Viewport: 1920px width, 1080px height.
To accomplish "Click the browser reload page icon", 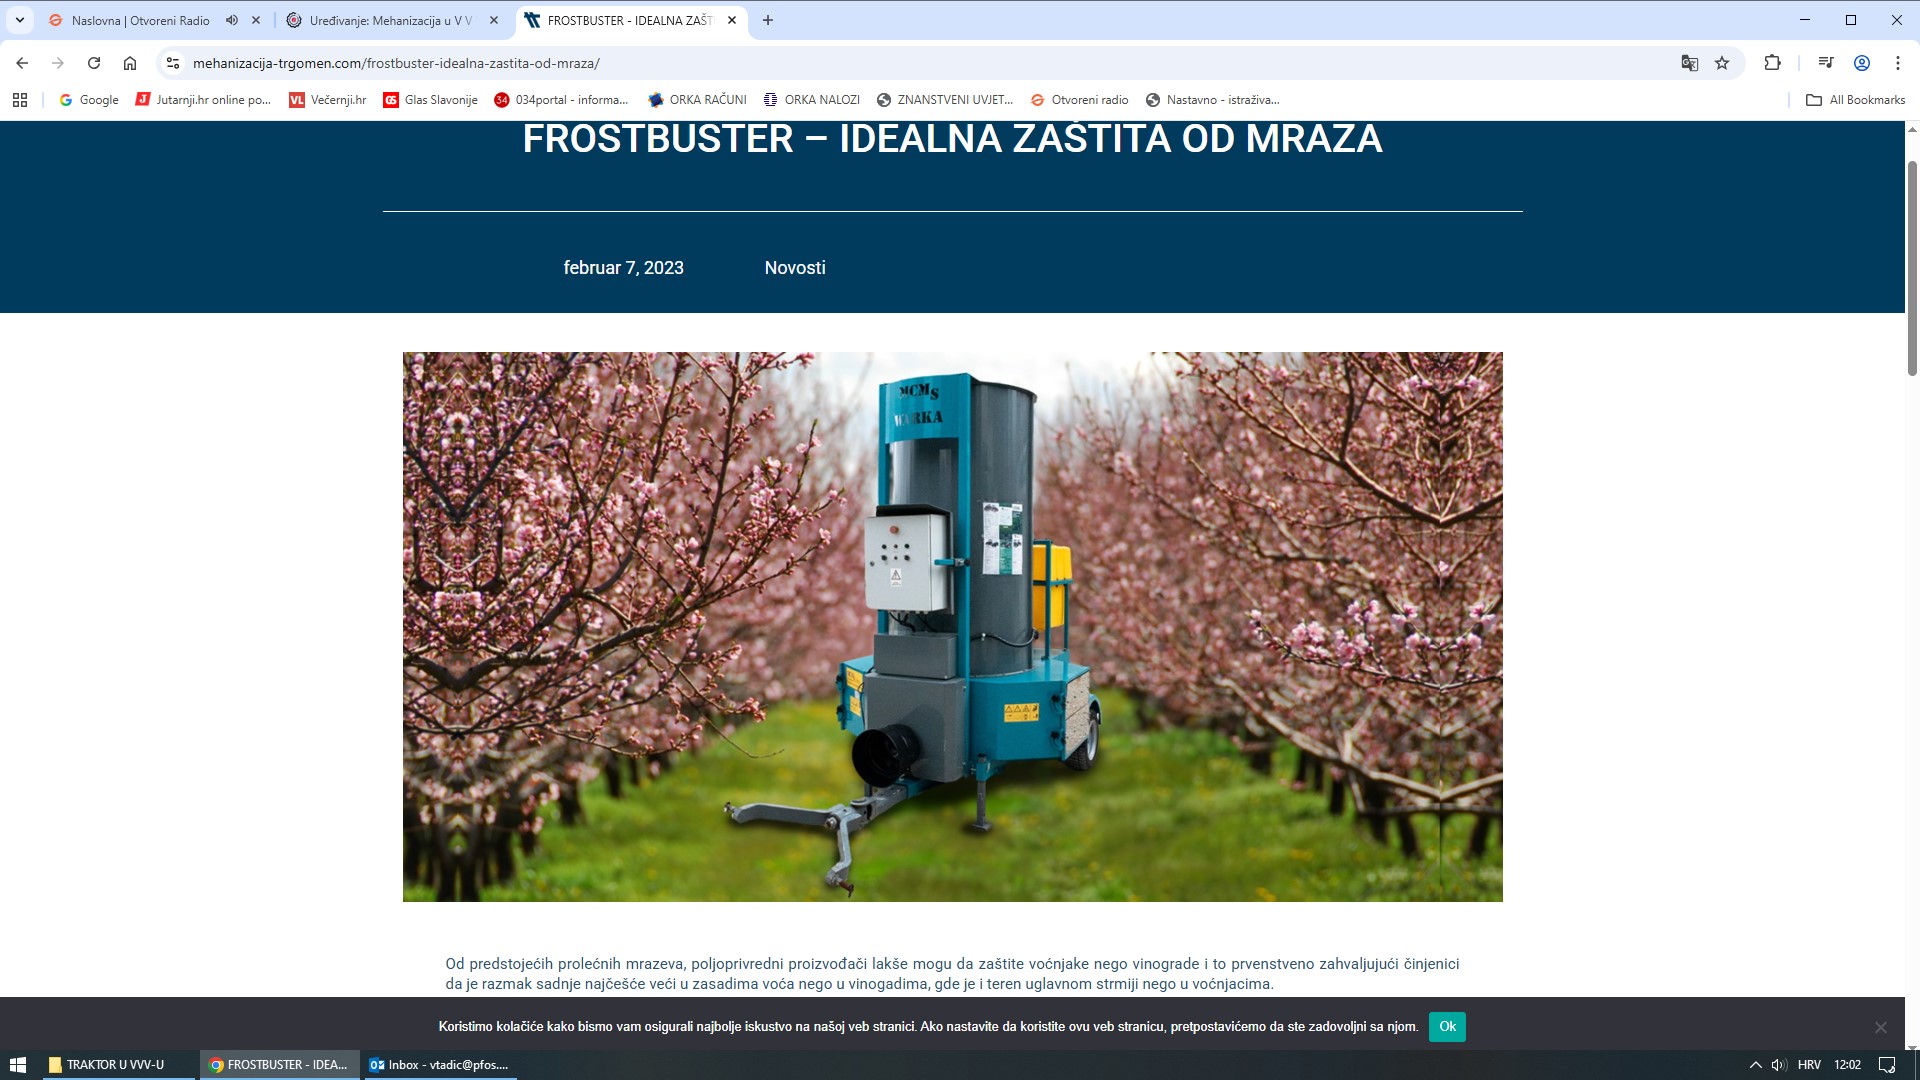I will [94, 63].
